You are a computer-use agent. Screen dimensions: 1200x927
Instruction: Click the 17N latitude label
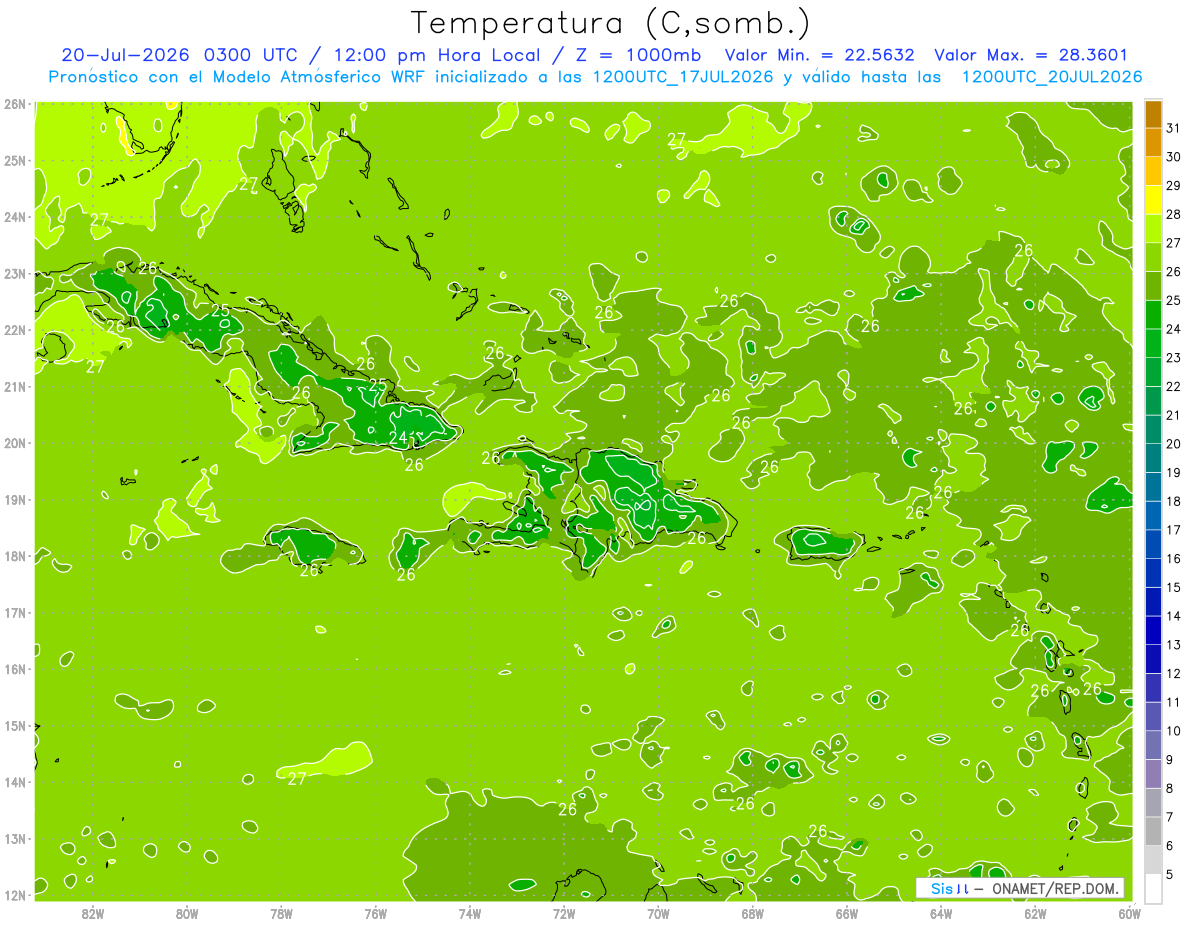pos(14,612)
